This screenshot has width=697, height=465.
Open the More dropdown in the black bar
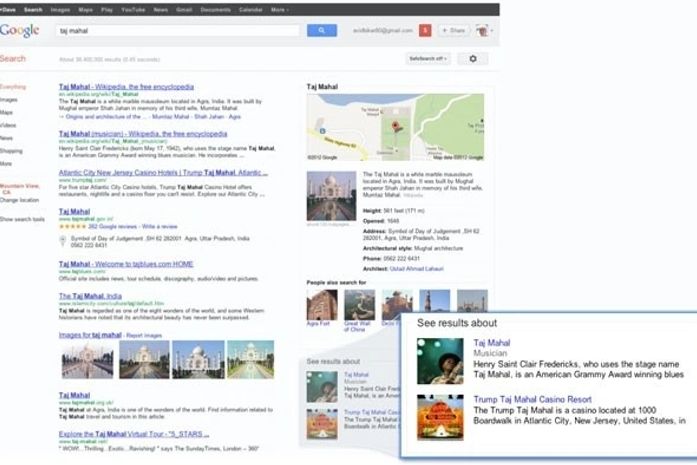click(280, 9)
